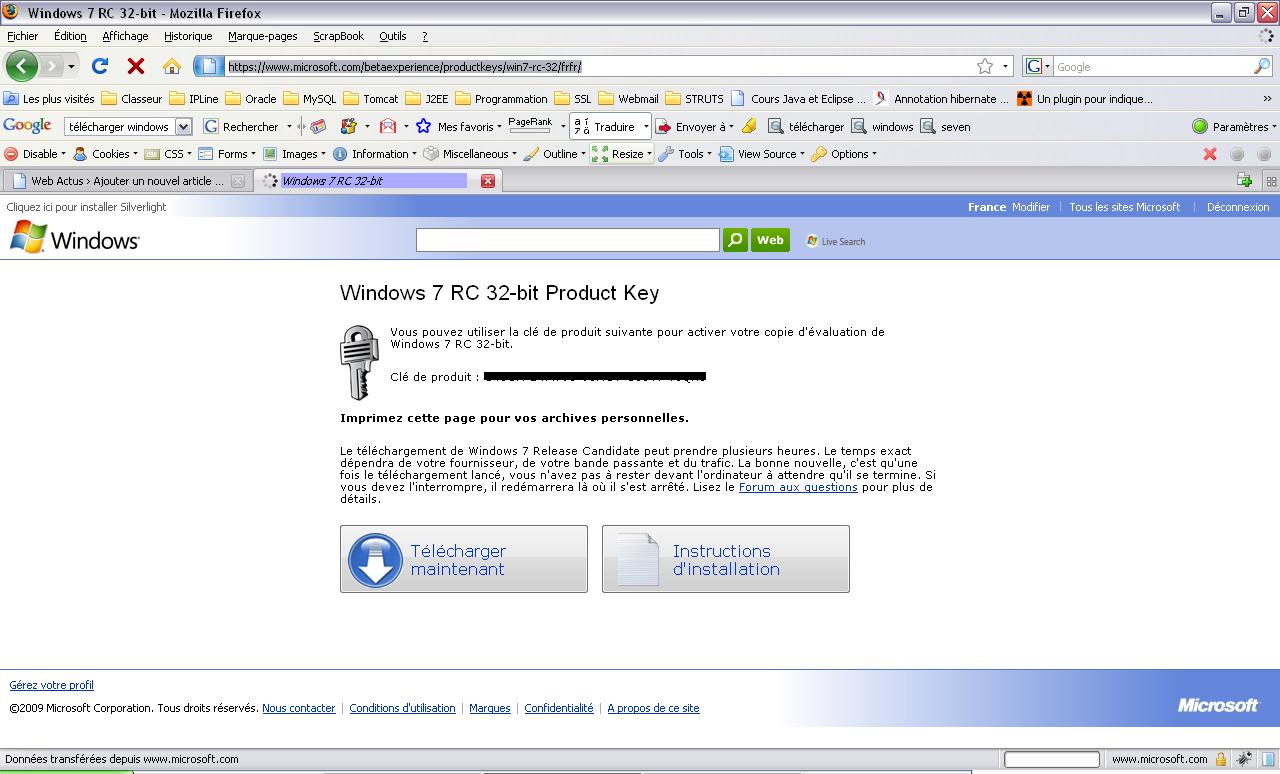Open the Historique menu
1280x774 pixels.
tap(188, 36)
